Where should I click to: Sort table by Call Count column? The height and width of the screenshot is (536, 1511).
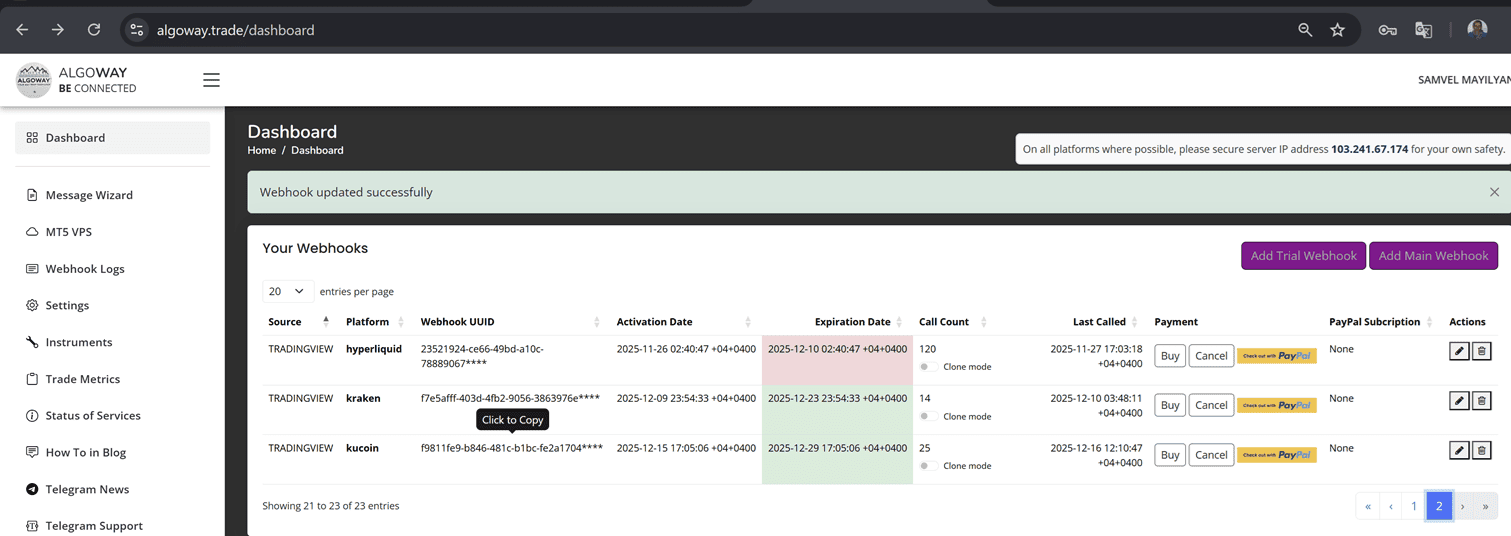953,322
